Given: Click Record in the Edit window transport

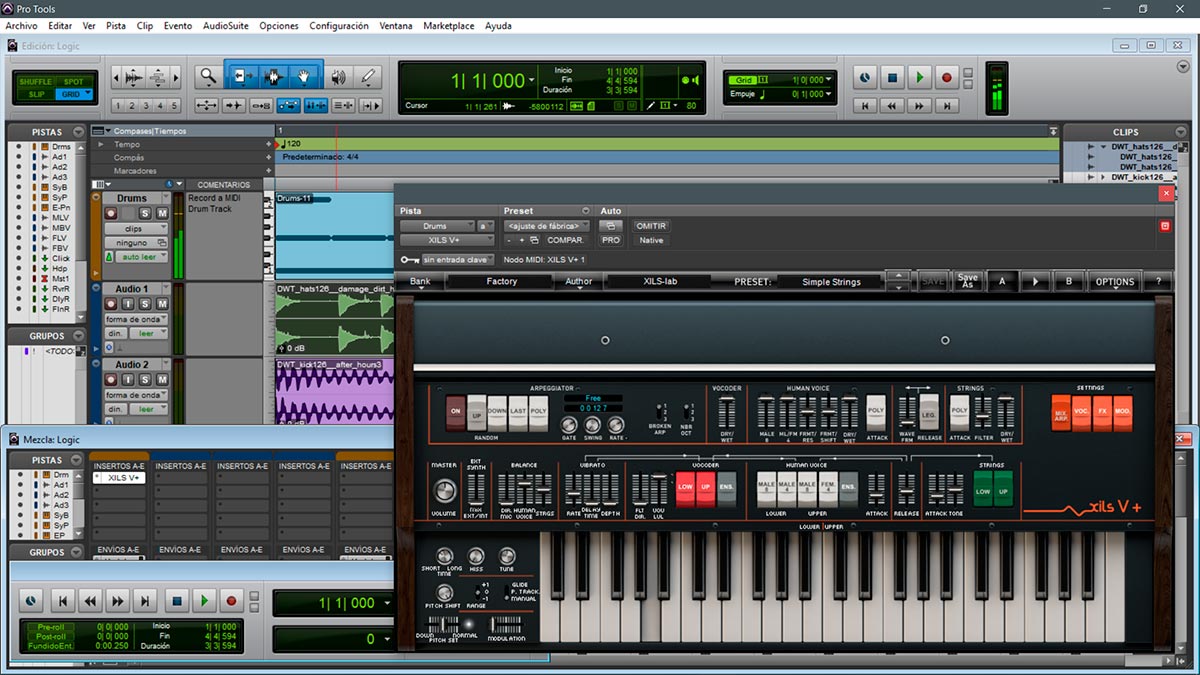Looking at the screenshot, I should (945, 77).
